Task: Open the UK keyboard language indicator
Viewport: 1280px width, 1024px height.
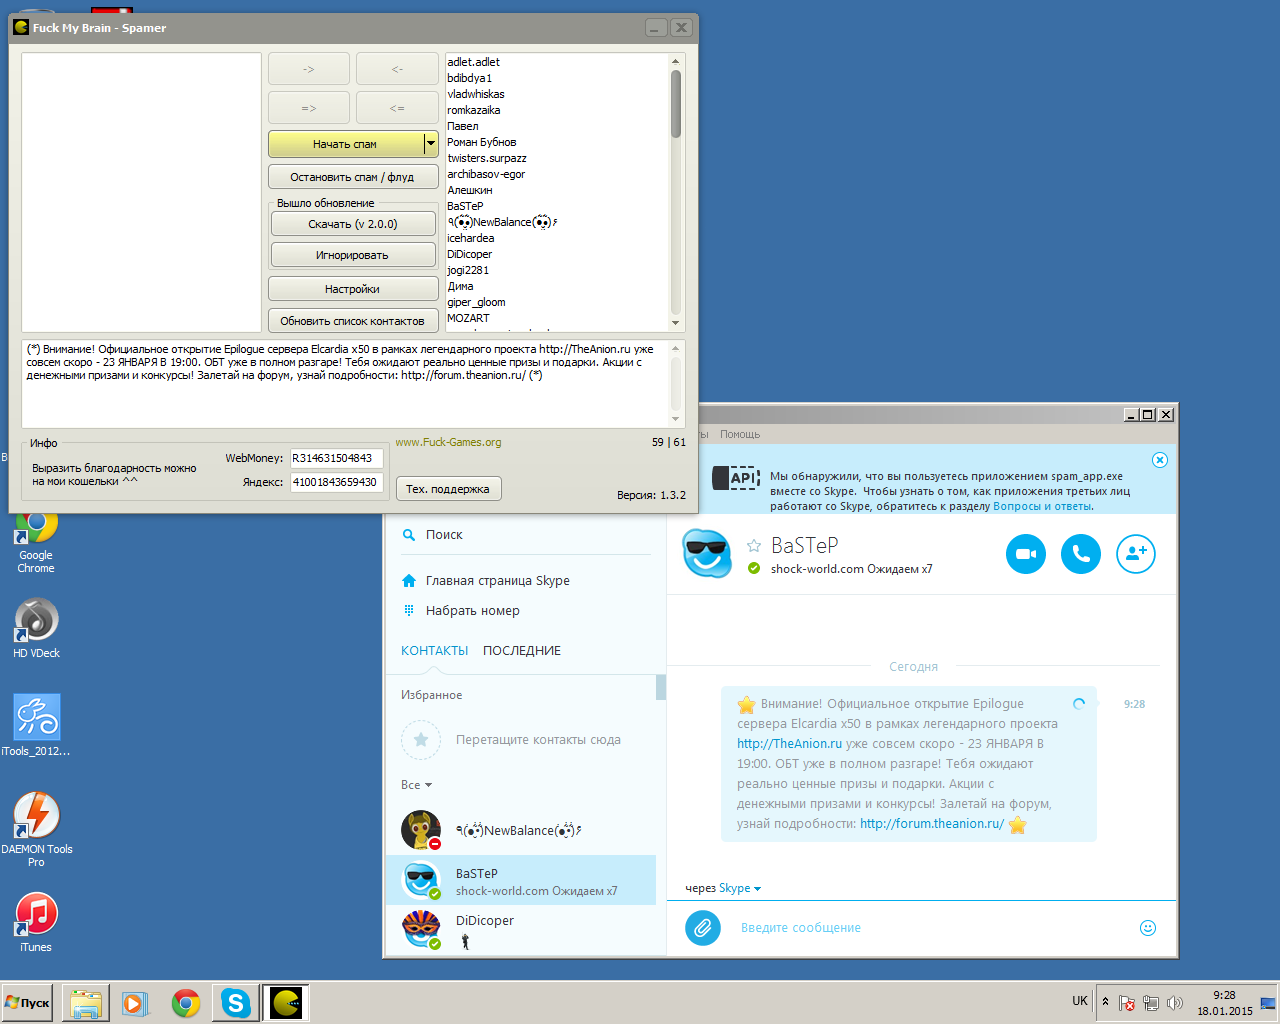Action: [x=1080, y=1001]
